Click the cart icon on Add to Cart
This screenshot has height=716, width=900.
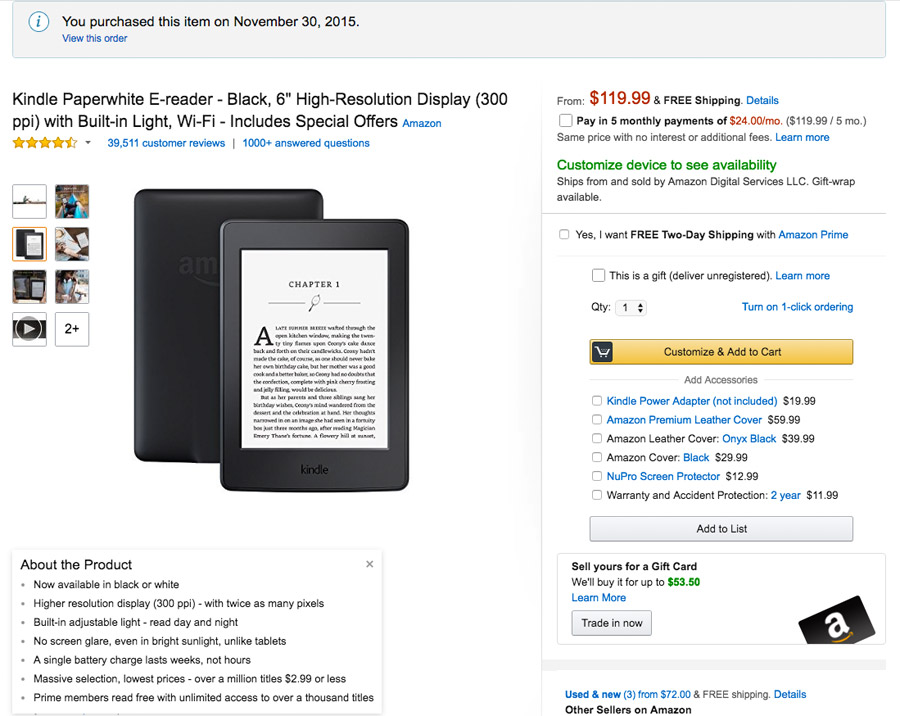pyautogui.click(x=602, y=352)
